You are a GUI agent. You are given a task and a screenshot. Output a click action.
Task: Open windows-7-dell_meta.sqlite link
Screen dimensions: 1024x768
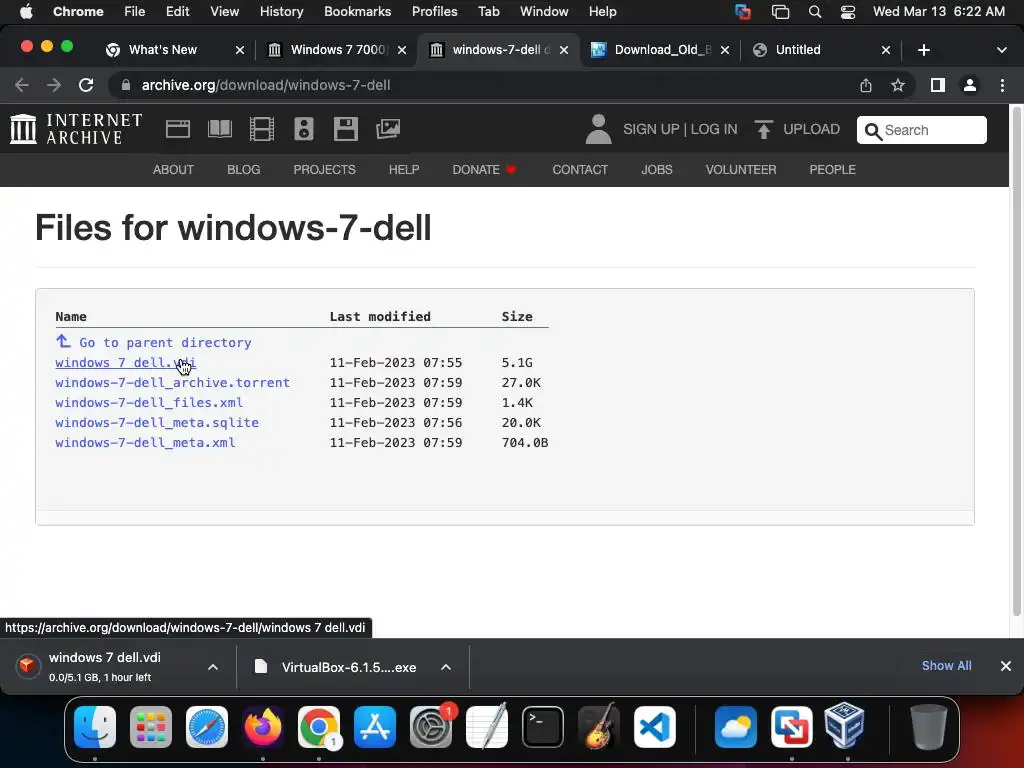[x=157, y=423]
